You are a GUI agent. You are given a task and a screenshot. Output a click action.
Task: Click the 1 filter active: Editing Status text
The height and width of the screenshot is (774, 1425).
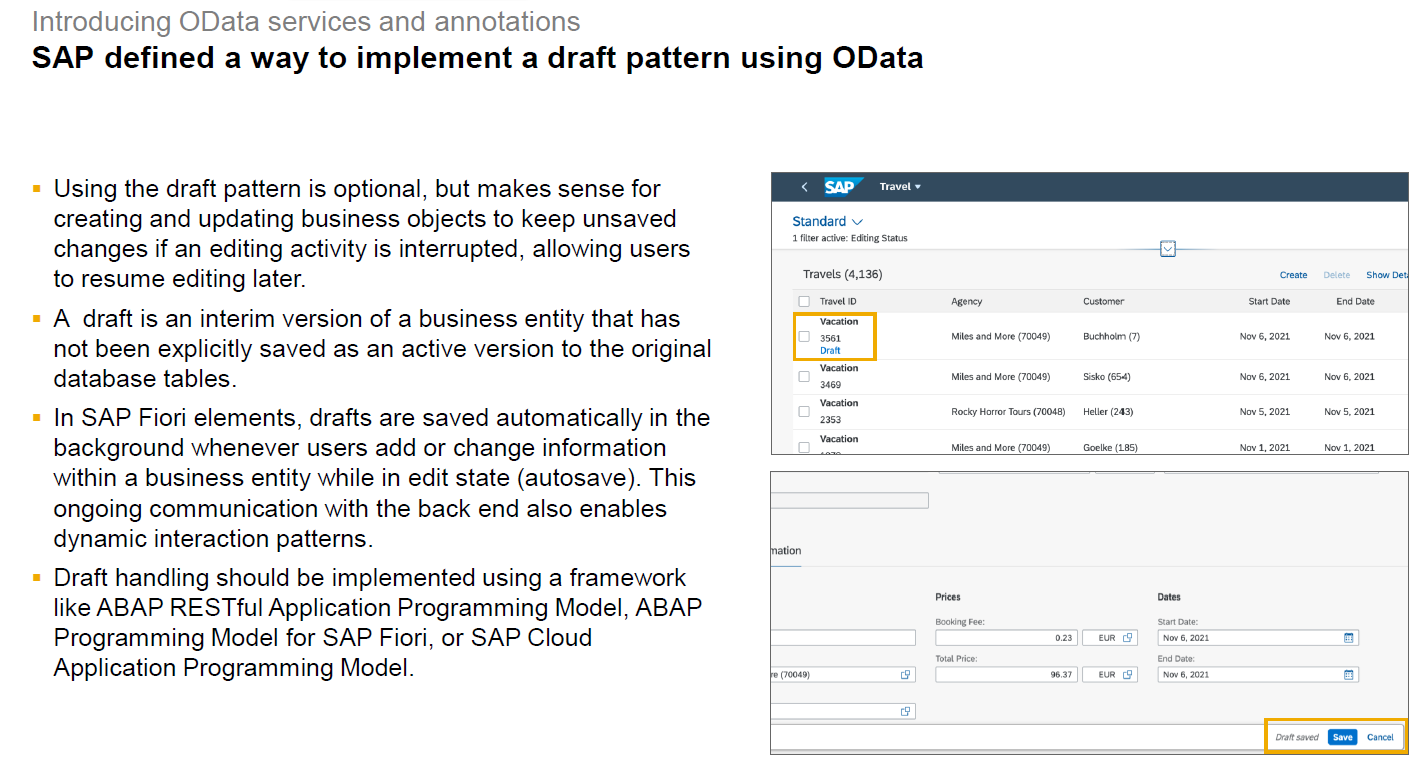850,238
